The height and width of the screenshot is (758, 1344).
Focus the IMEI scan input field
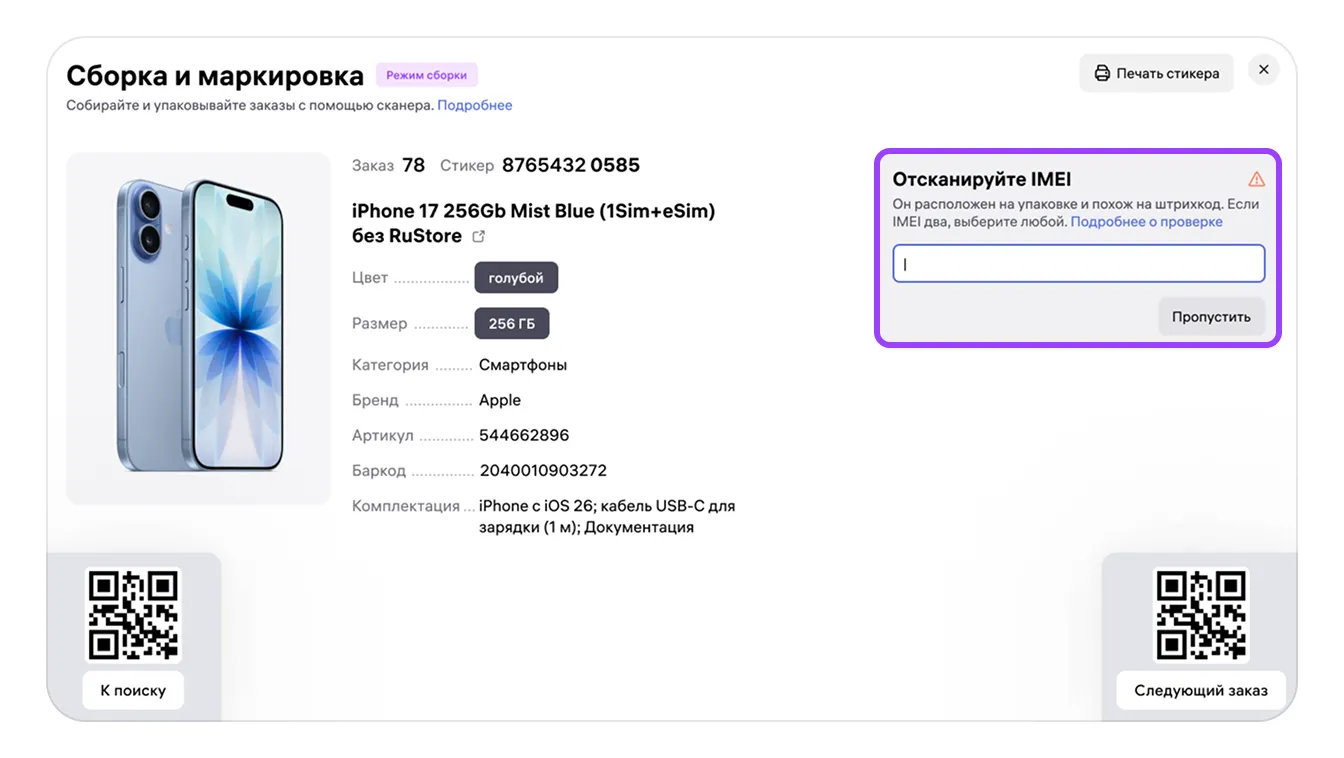(1079, 264)
